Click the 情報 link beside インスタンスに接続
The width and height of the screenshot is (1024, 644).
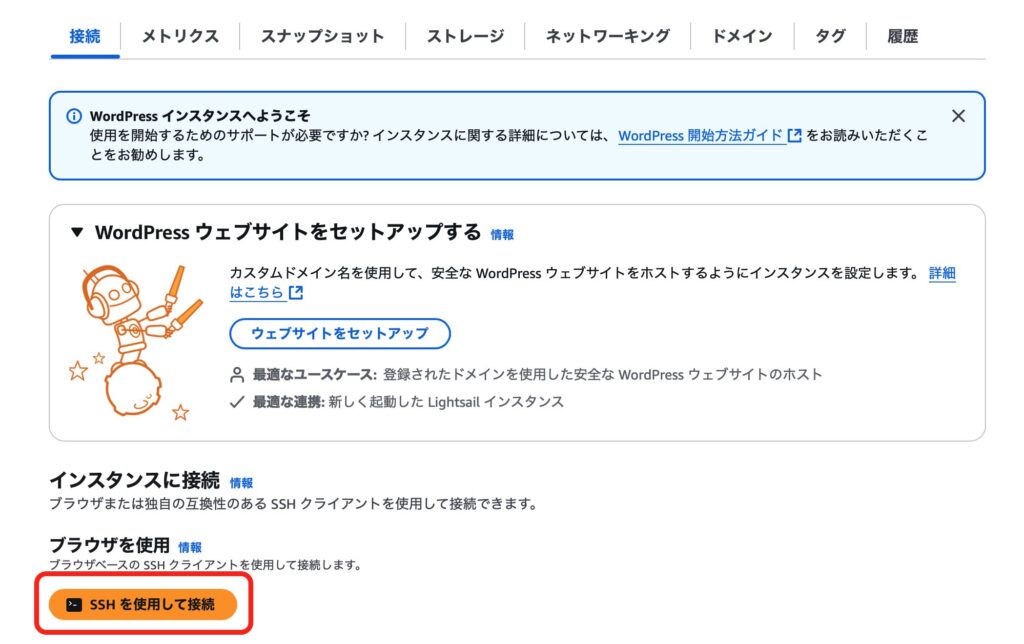click(x=241, y=483)
